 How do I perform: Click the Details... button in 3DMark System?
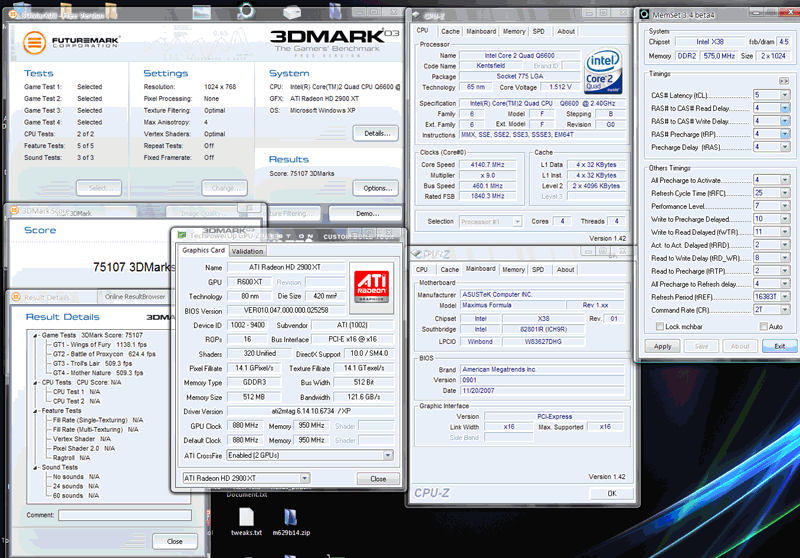(377, 133)
